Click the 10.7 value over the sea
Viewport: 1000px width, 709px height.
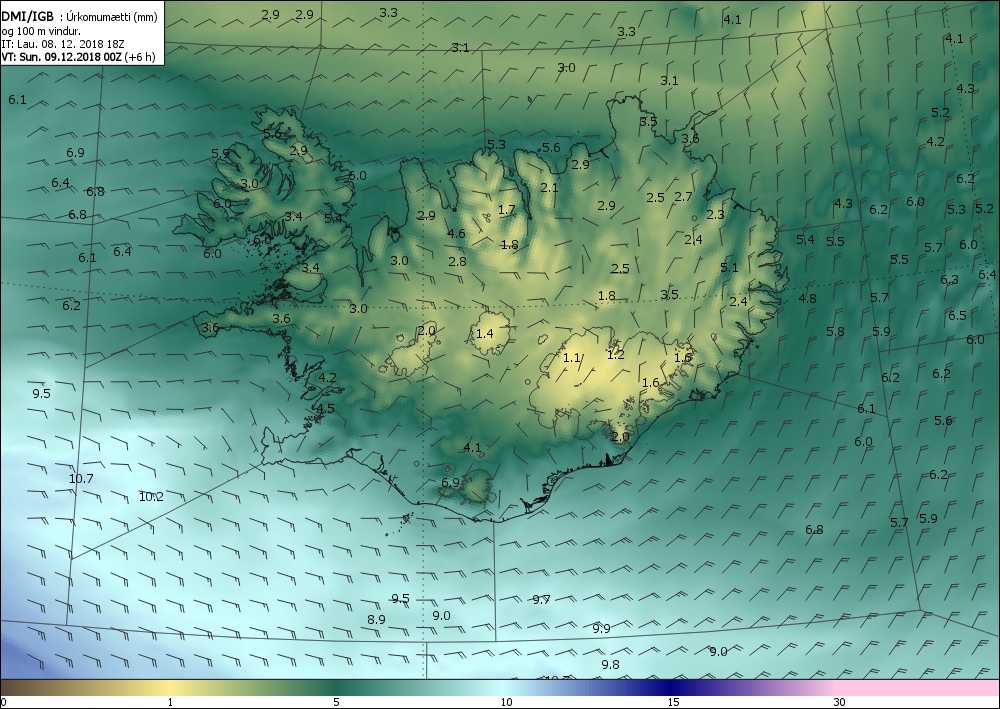(x=81, y=478)
